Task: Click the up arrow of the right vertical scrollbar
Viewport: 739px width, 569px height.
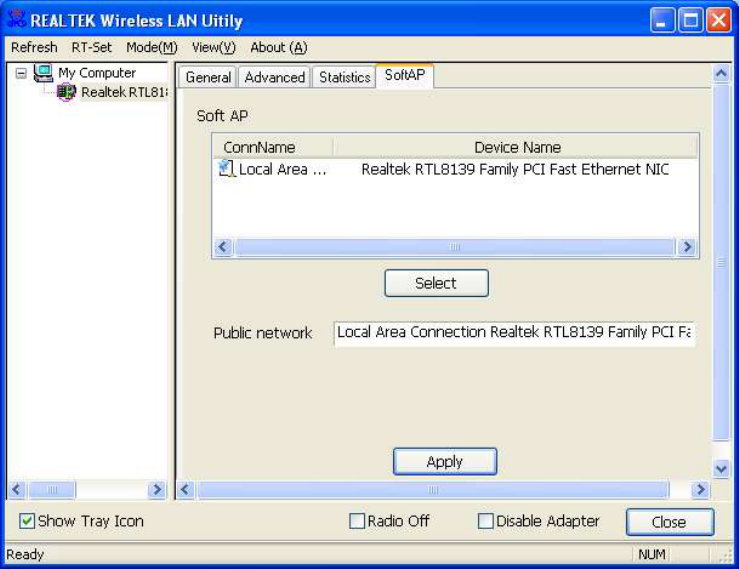Action: click(x=721, y=74)
